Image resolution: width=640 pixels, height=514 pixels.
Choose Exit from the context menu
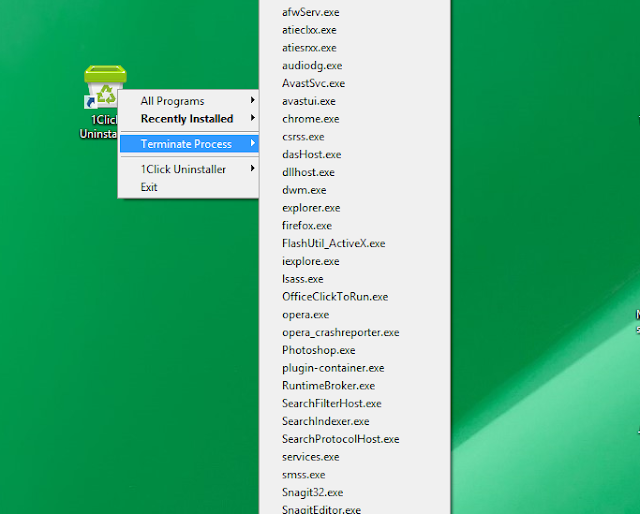[189, 187]
